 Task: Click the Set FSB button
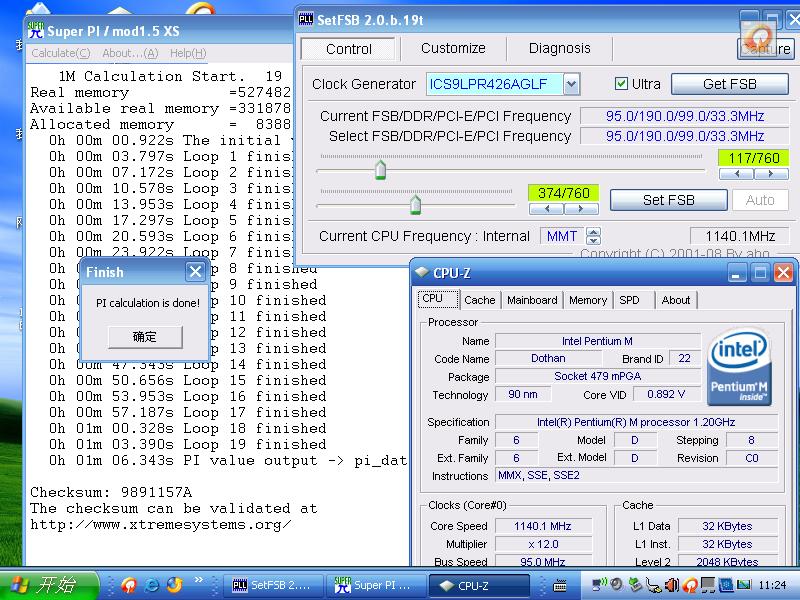pos(668,200)
